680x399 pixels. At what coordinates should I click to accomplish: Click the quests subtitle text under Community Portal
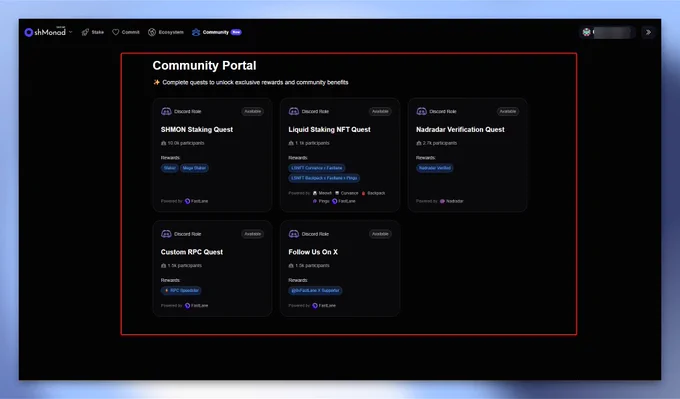coord(255,82)
